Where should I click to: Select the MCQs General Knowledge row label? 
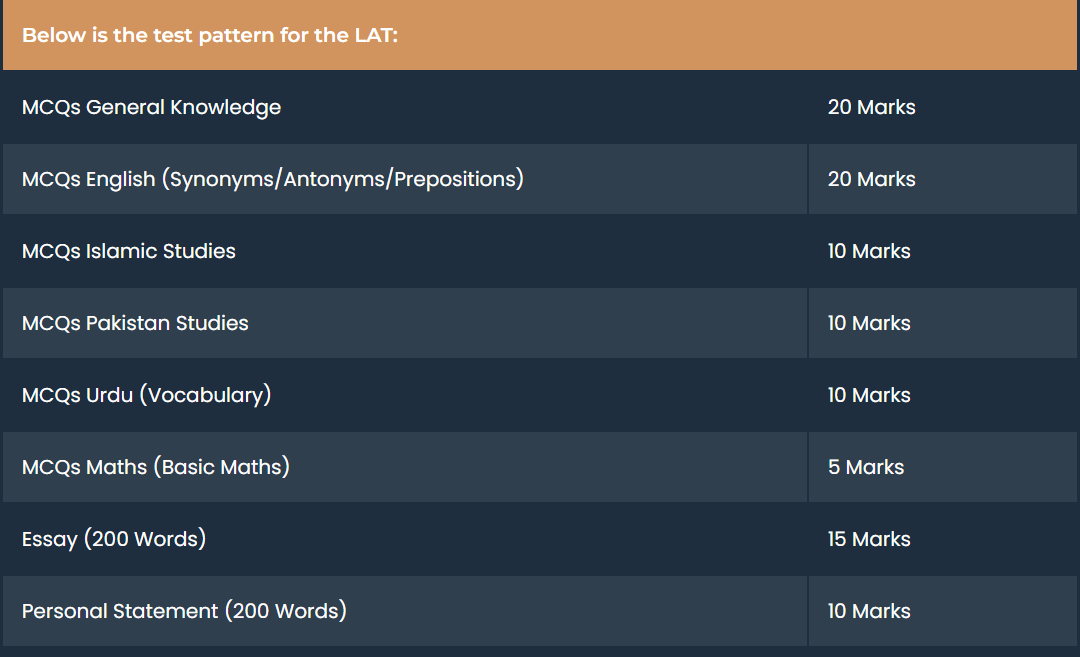click(x=151, y=107)
